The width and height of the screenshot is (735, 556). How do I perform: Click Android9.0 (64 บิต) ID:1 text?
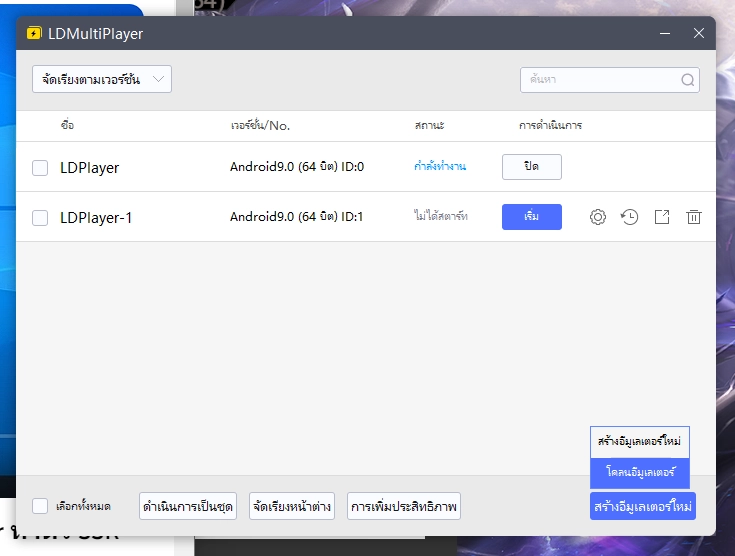pos(297,217)
